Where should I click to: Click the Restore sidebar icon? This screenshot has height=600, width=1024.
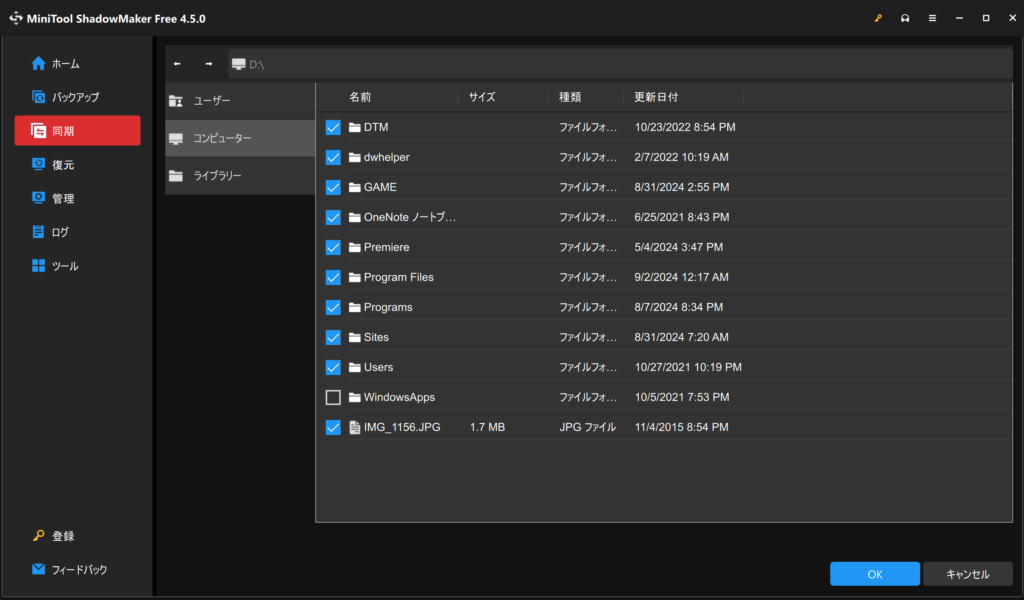[x=39, y=164]
